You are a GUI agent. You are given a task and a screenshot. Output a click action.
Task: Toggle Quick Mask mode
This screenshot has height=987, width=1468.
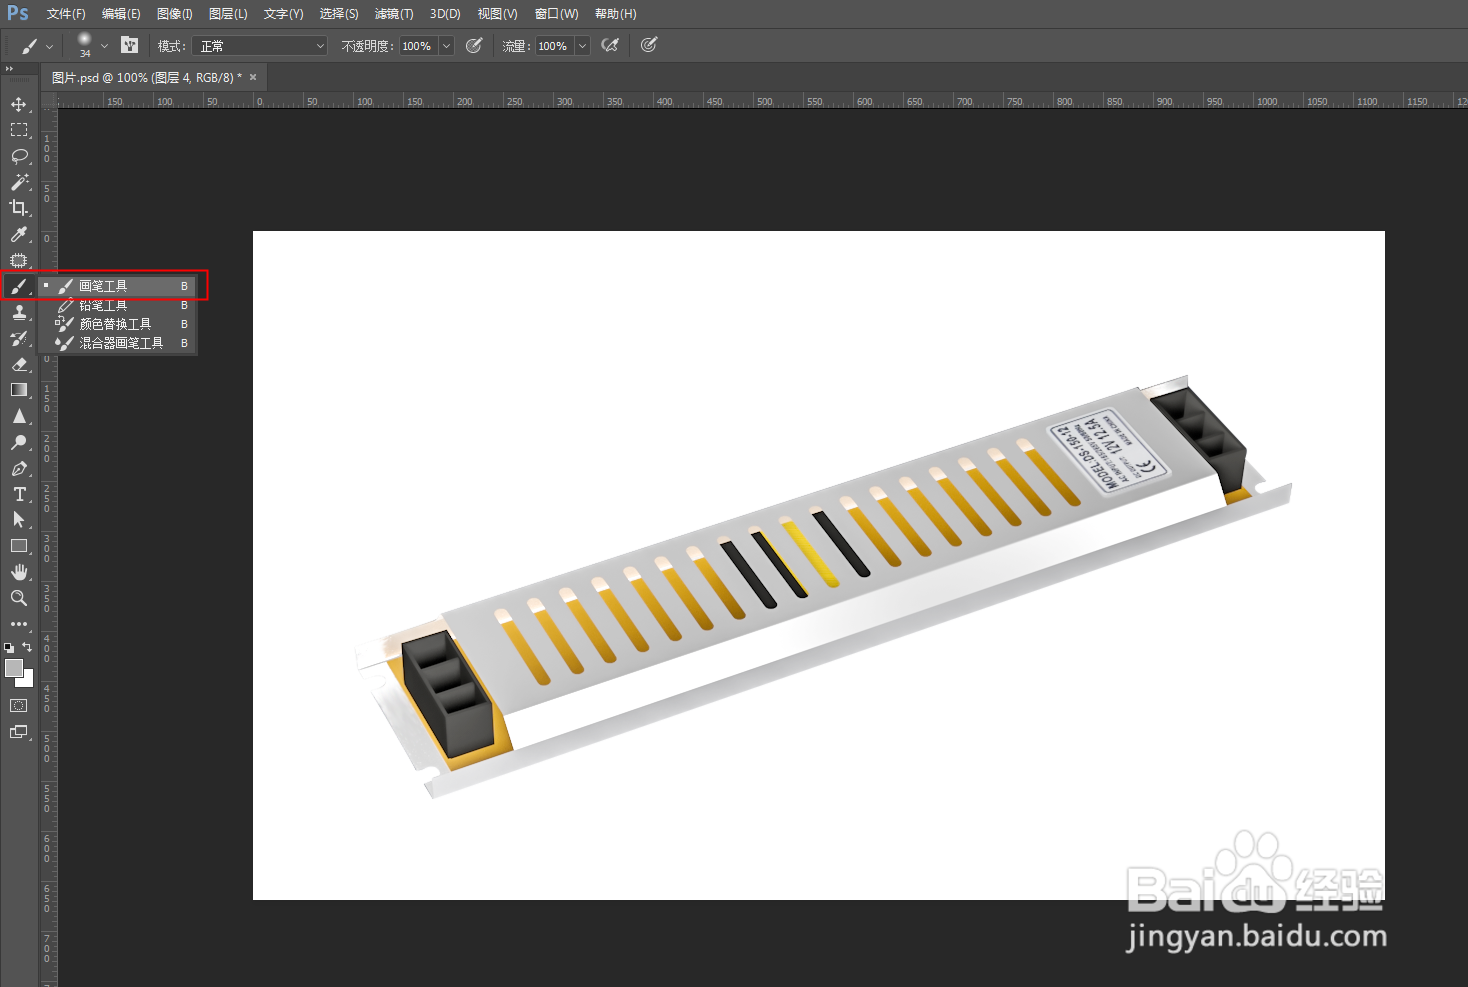tap(19, 706)
